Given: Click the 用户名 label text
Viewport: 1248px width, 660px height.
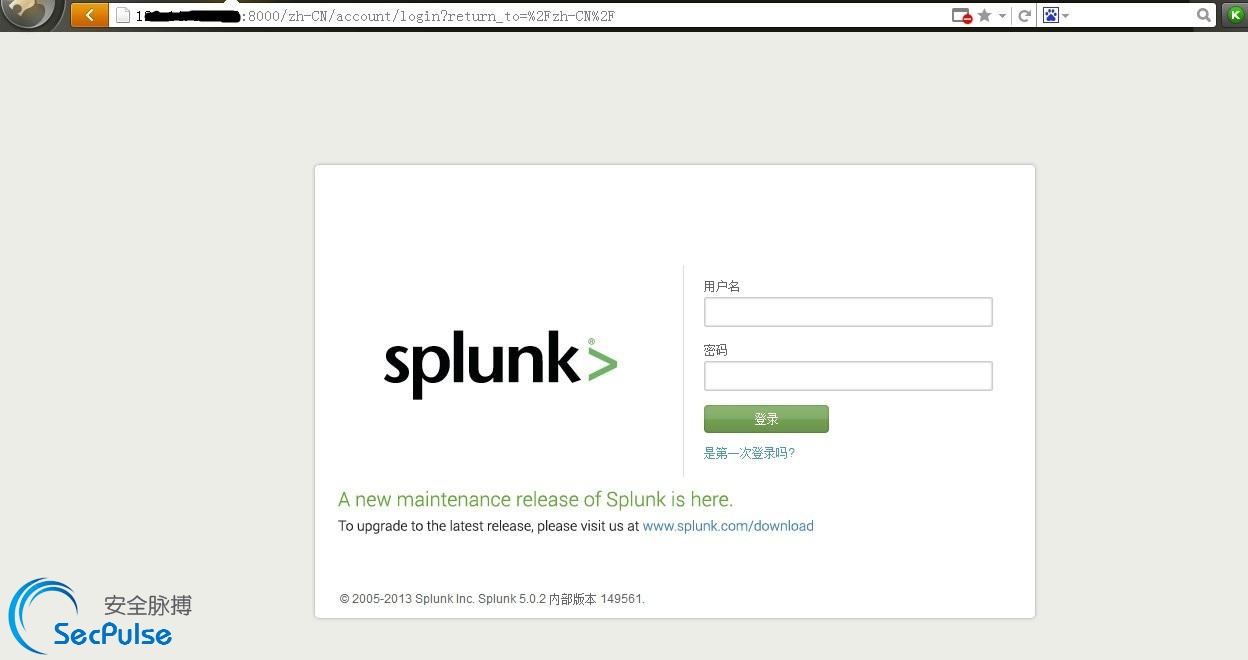Looking at the screenshot, I should pos(722,286).
